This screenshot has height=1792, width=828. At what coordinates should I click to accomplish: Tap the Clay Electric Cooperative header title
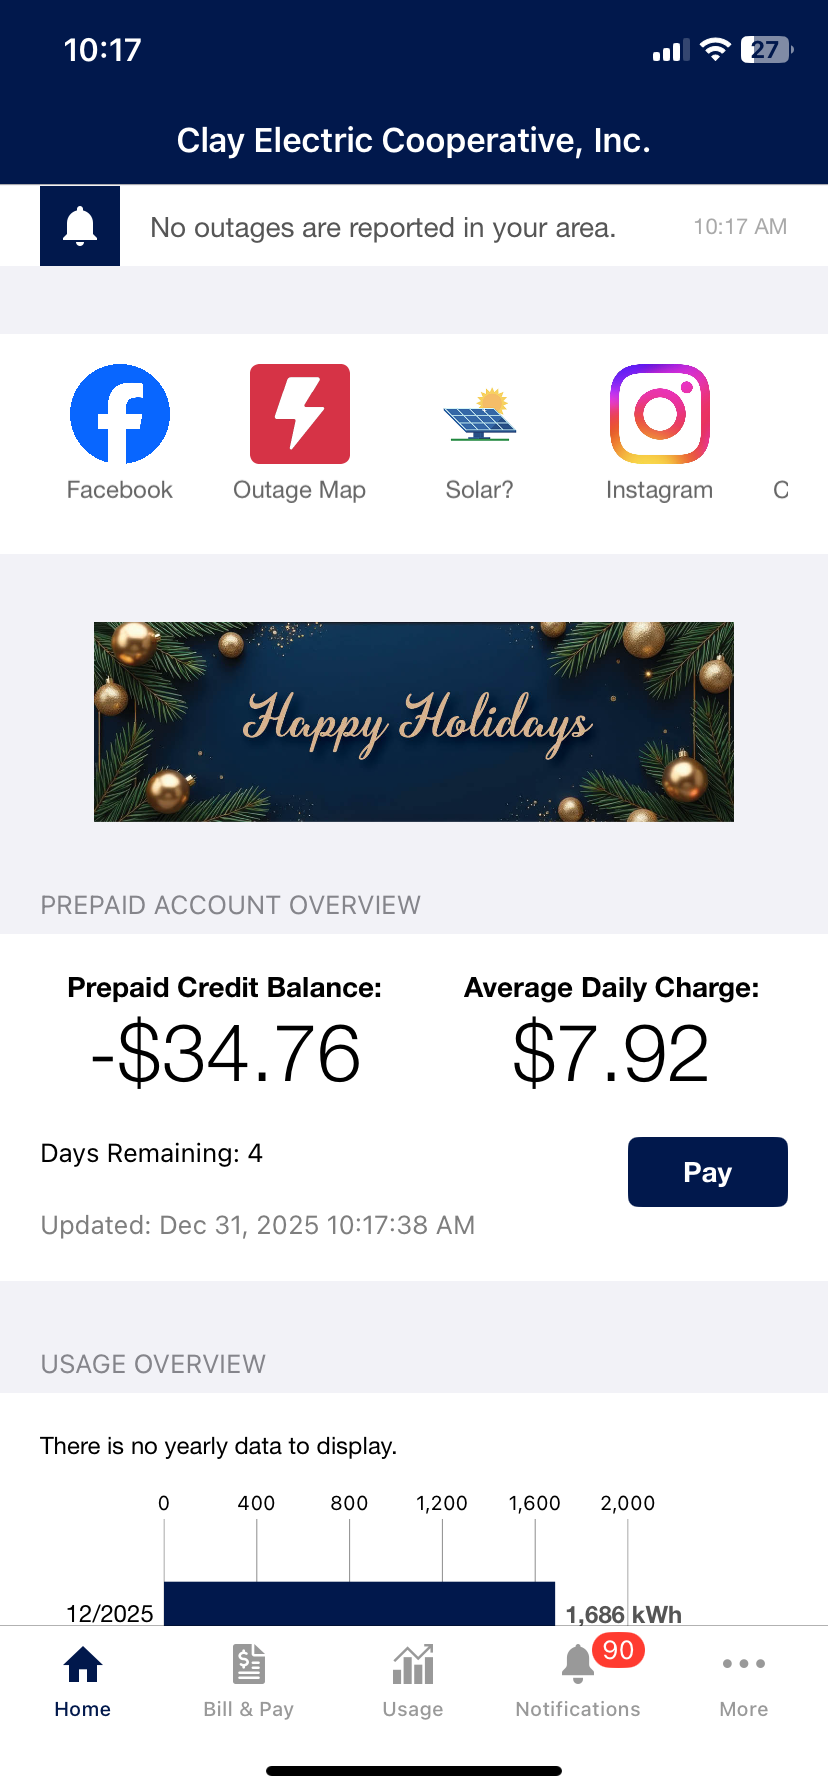click(x=414, y=141)
